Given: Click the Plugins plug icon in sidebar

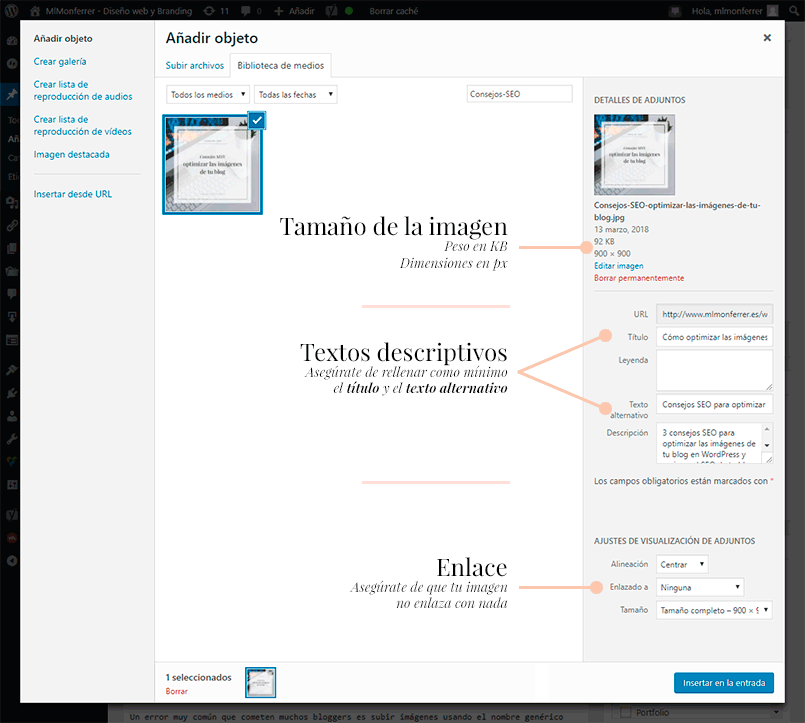Looking at the screenshot, I should point(10,391).
